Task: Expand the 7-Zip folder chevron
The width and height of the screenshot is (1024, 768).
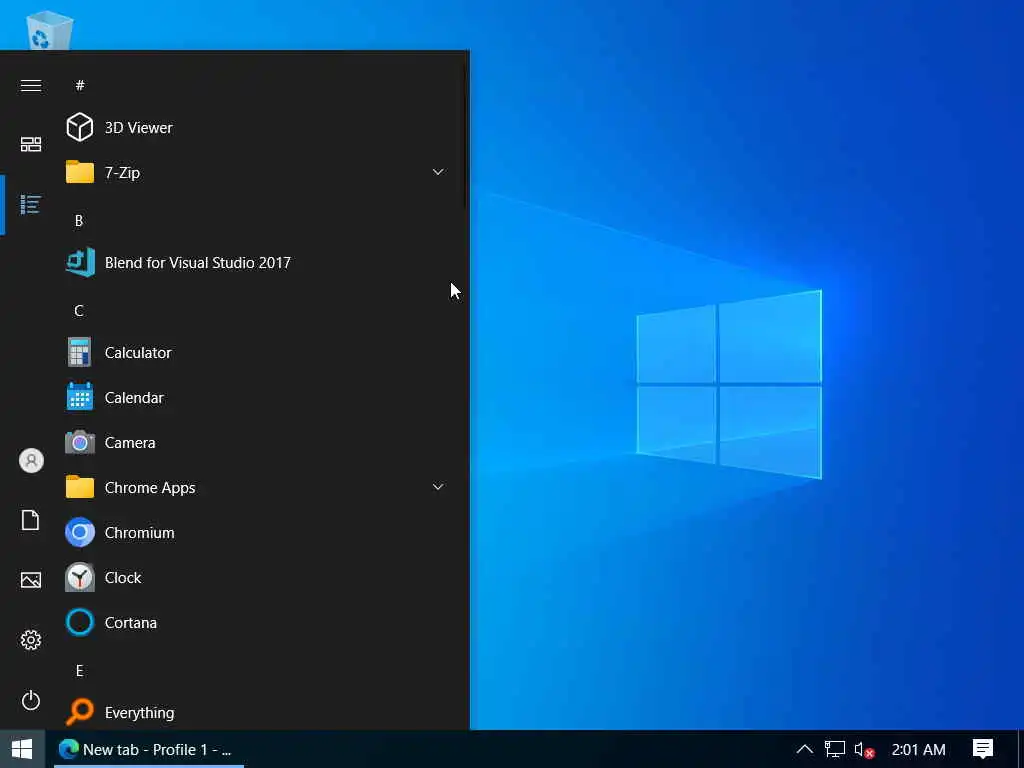Action: (x=438, y=172)
